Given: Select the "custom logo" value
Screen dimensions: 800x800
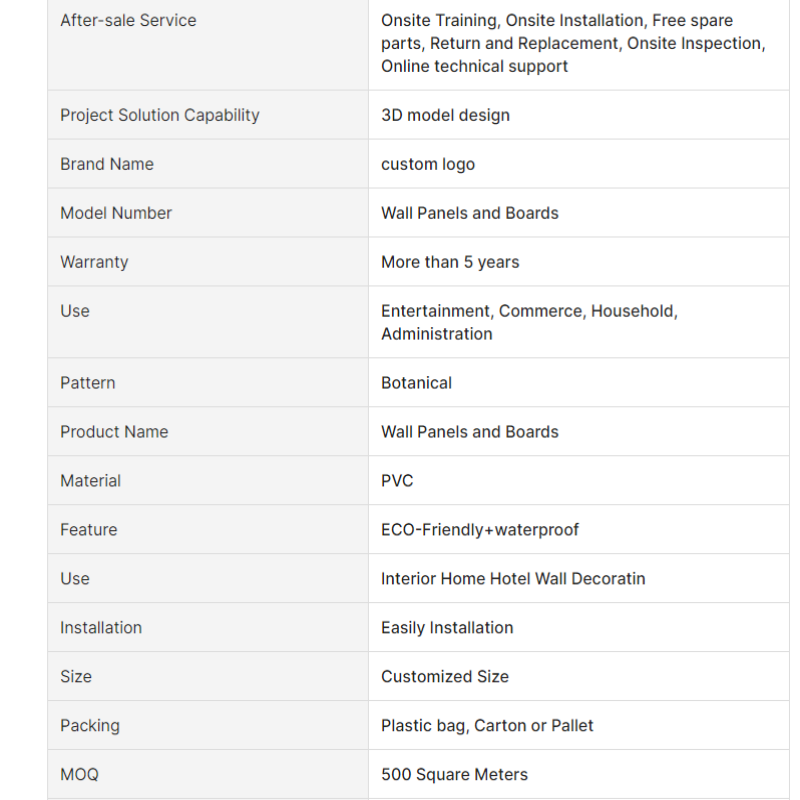Looking at the screenshot, I should point(428,164).
